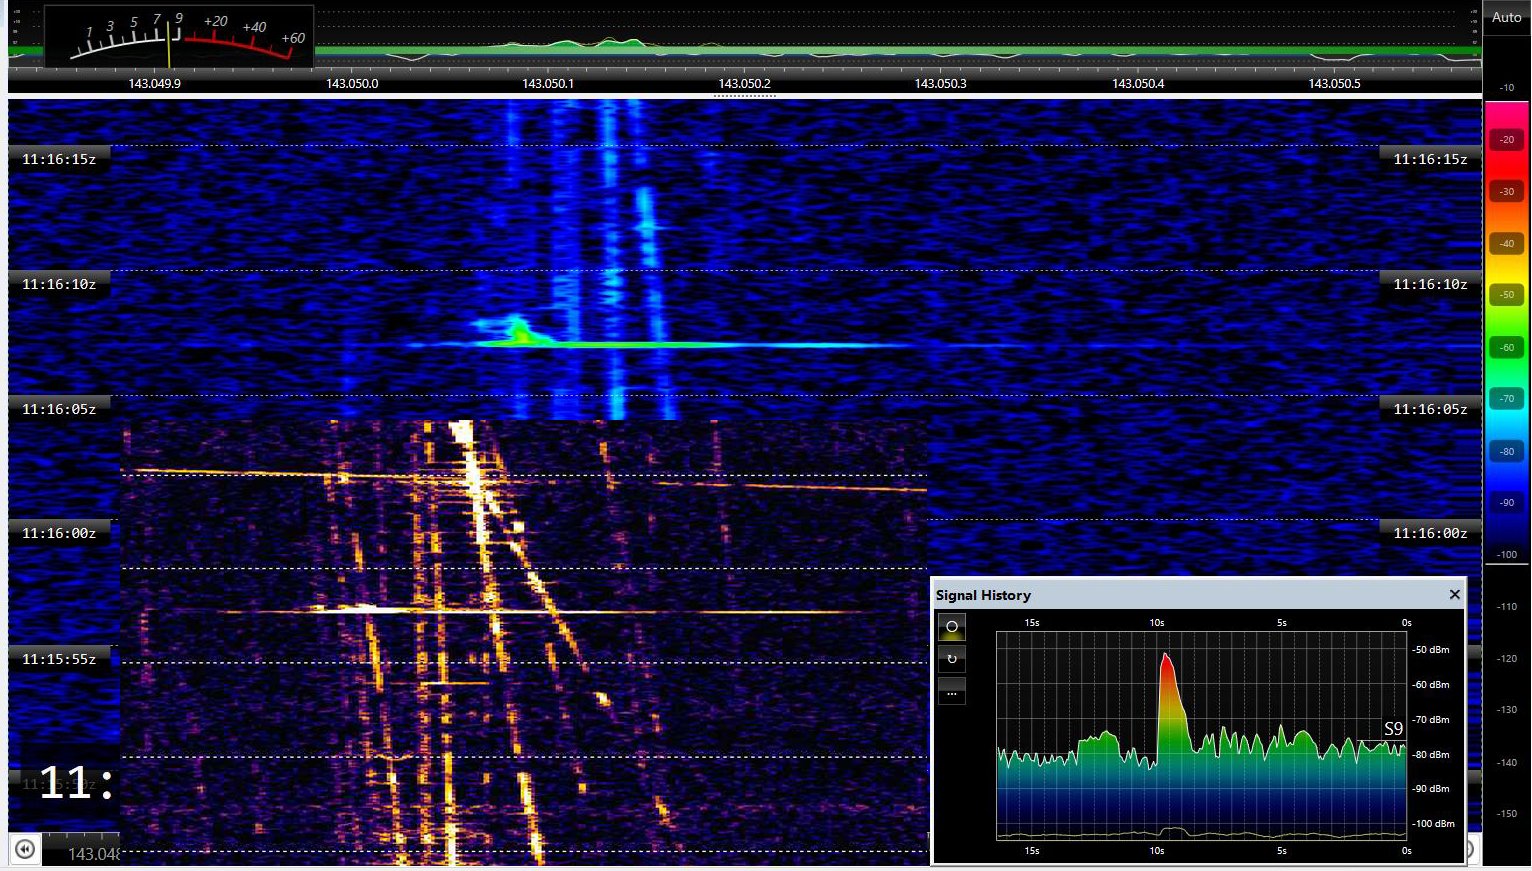Click the -50 level on the color scale
Viewport: 1532px width, 871px height.
click(x=1507, y=295)
